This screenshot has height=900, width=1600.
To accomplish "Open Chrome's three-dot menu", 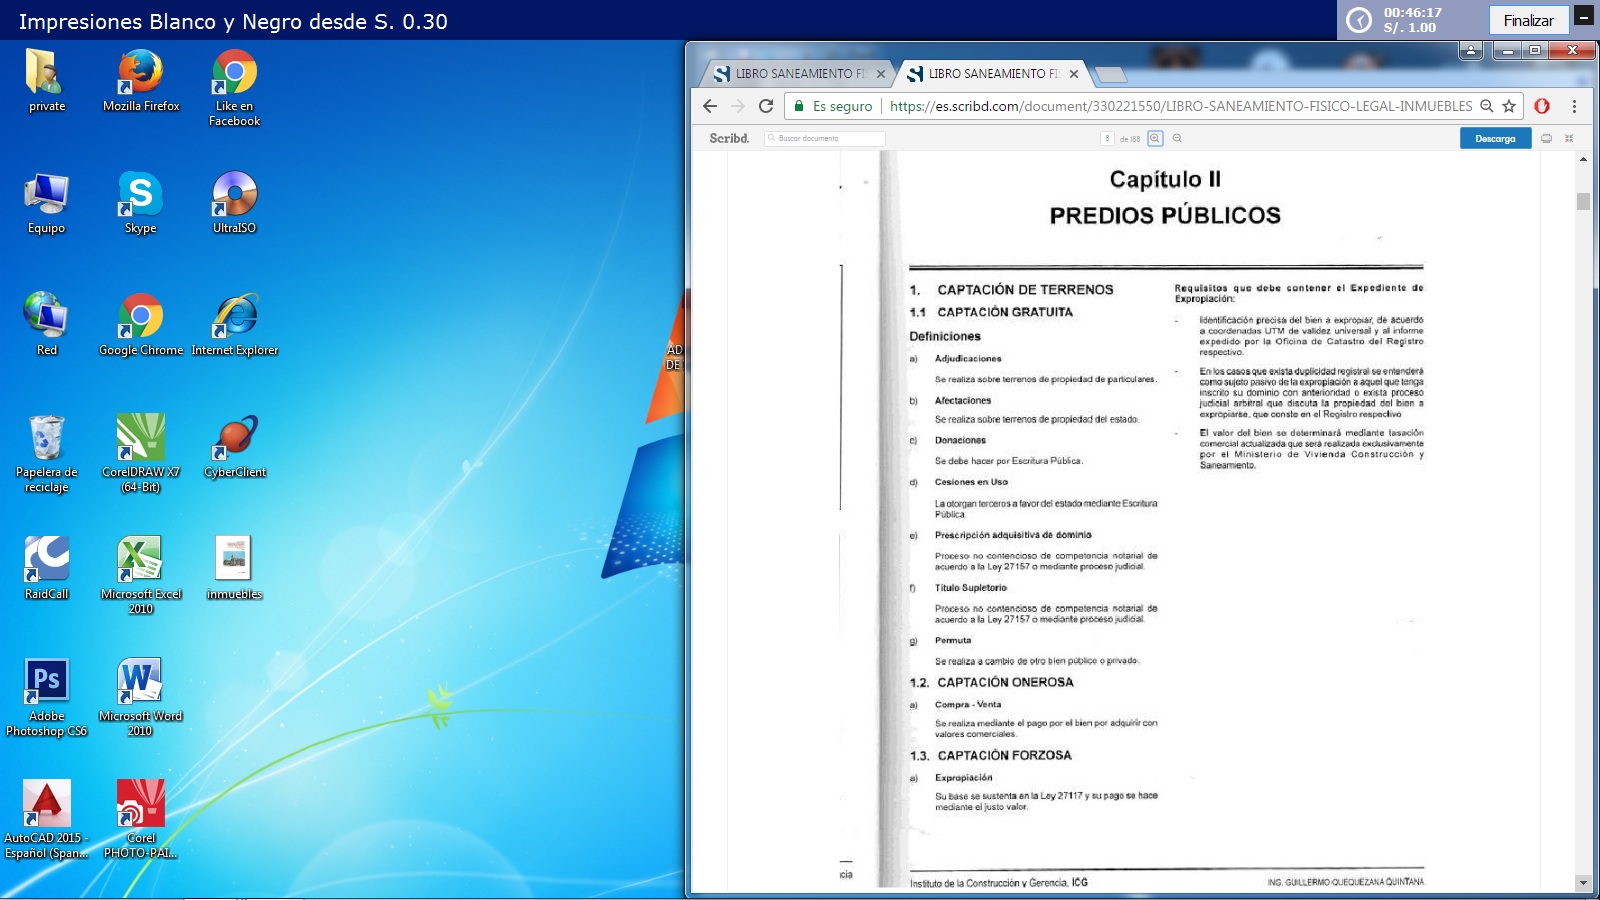I will tap(1574, 106).
